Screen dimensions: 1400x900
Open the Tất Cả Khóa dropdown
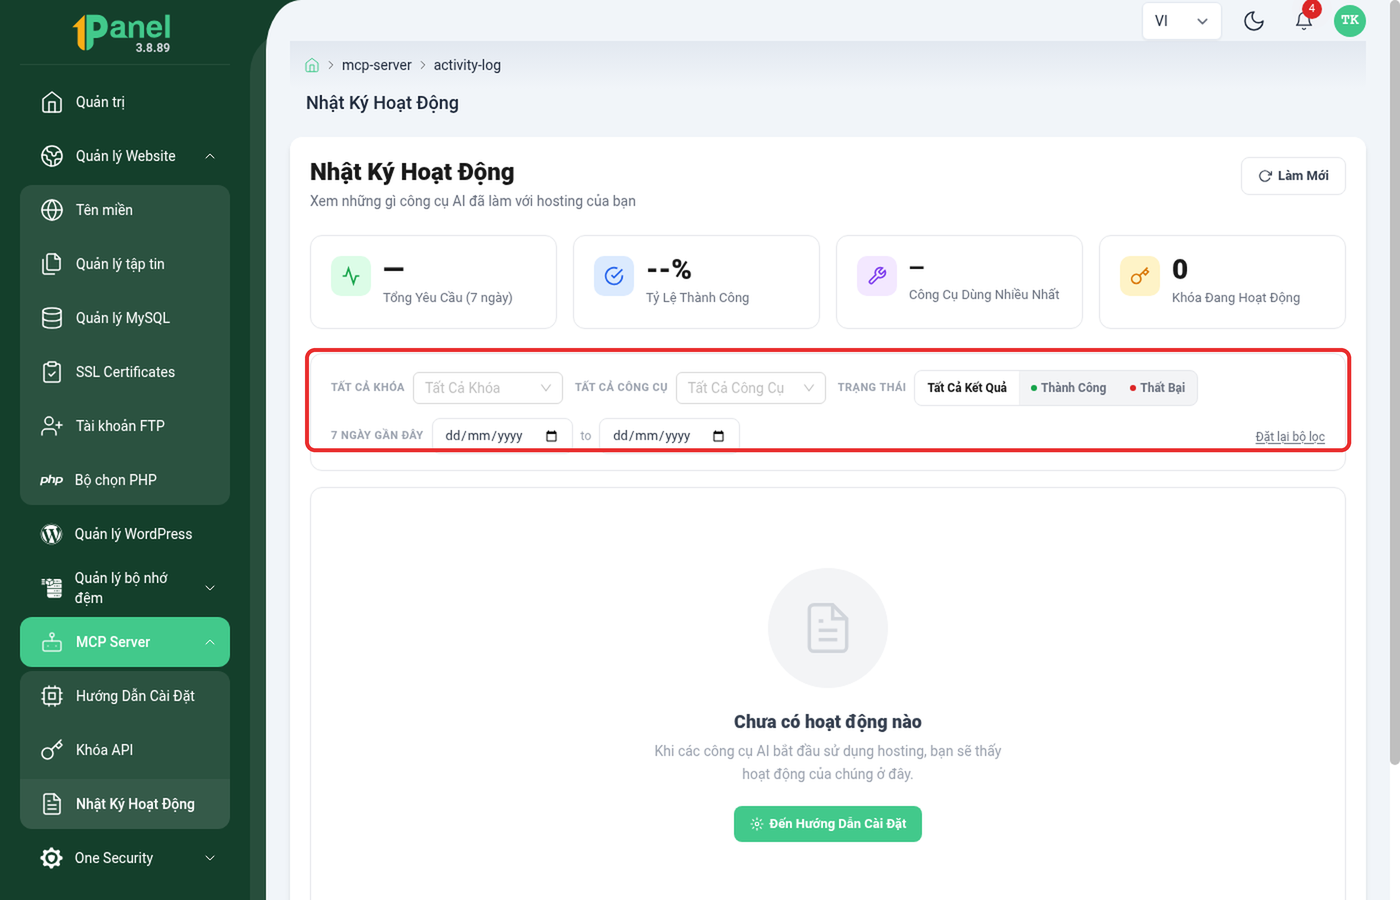(x=488, y=388)
